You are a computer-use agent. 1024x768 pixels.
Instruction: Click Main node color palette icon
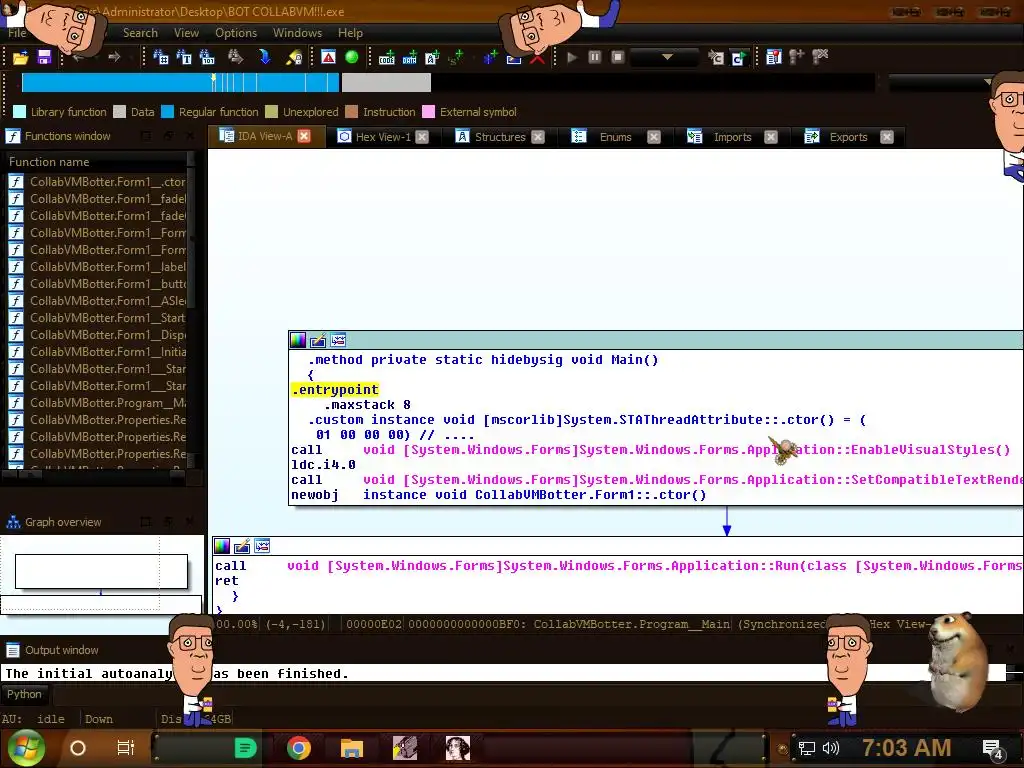click(298, 340)
